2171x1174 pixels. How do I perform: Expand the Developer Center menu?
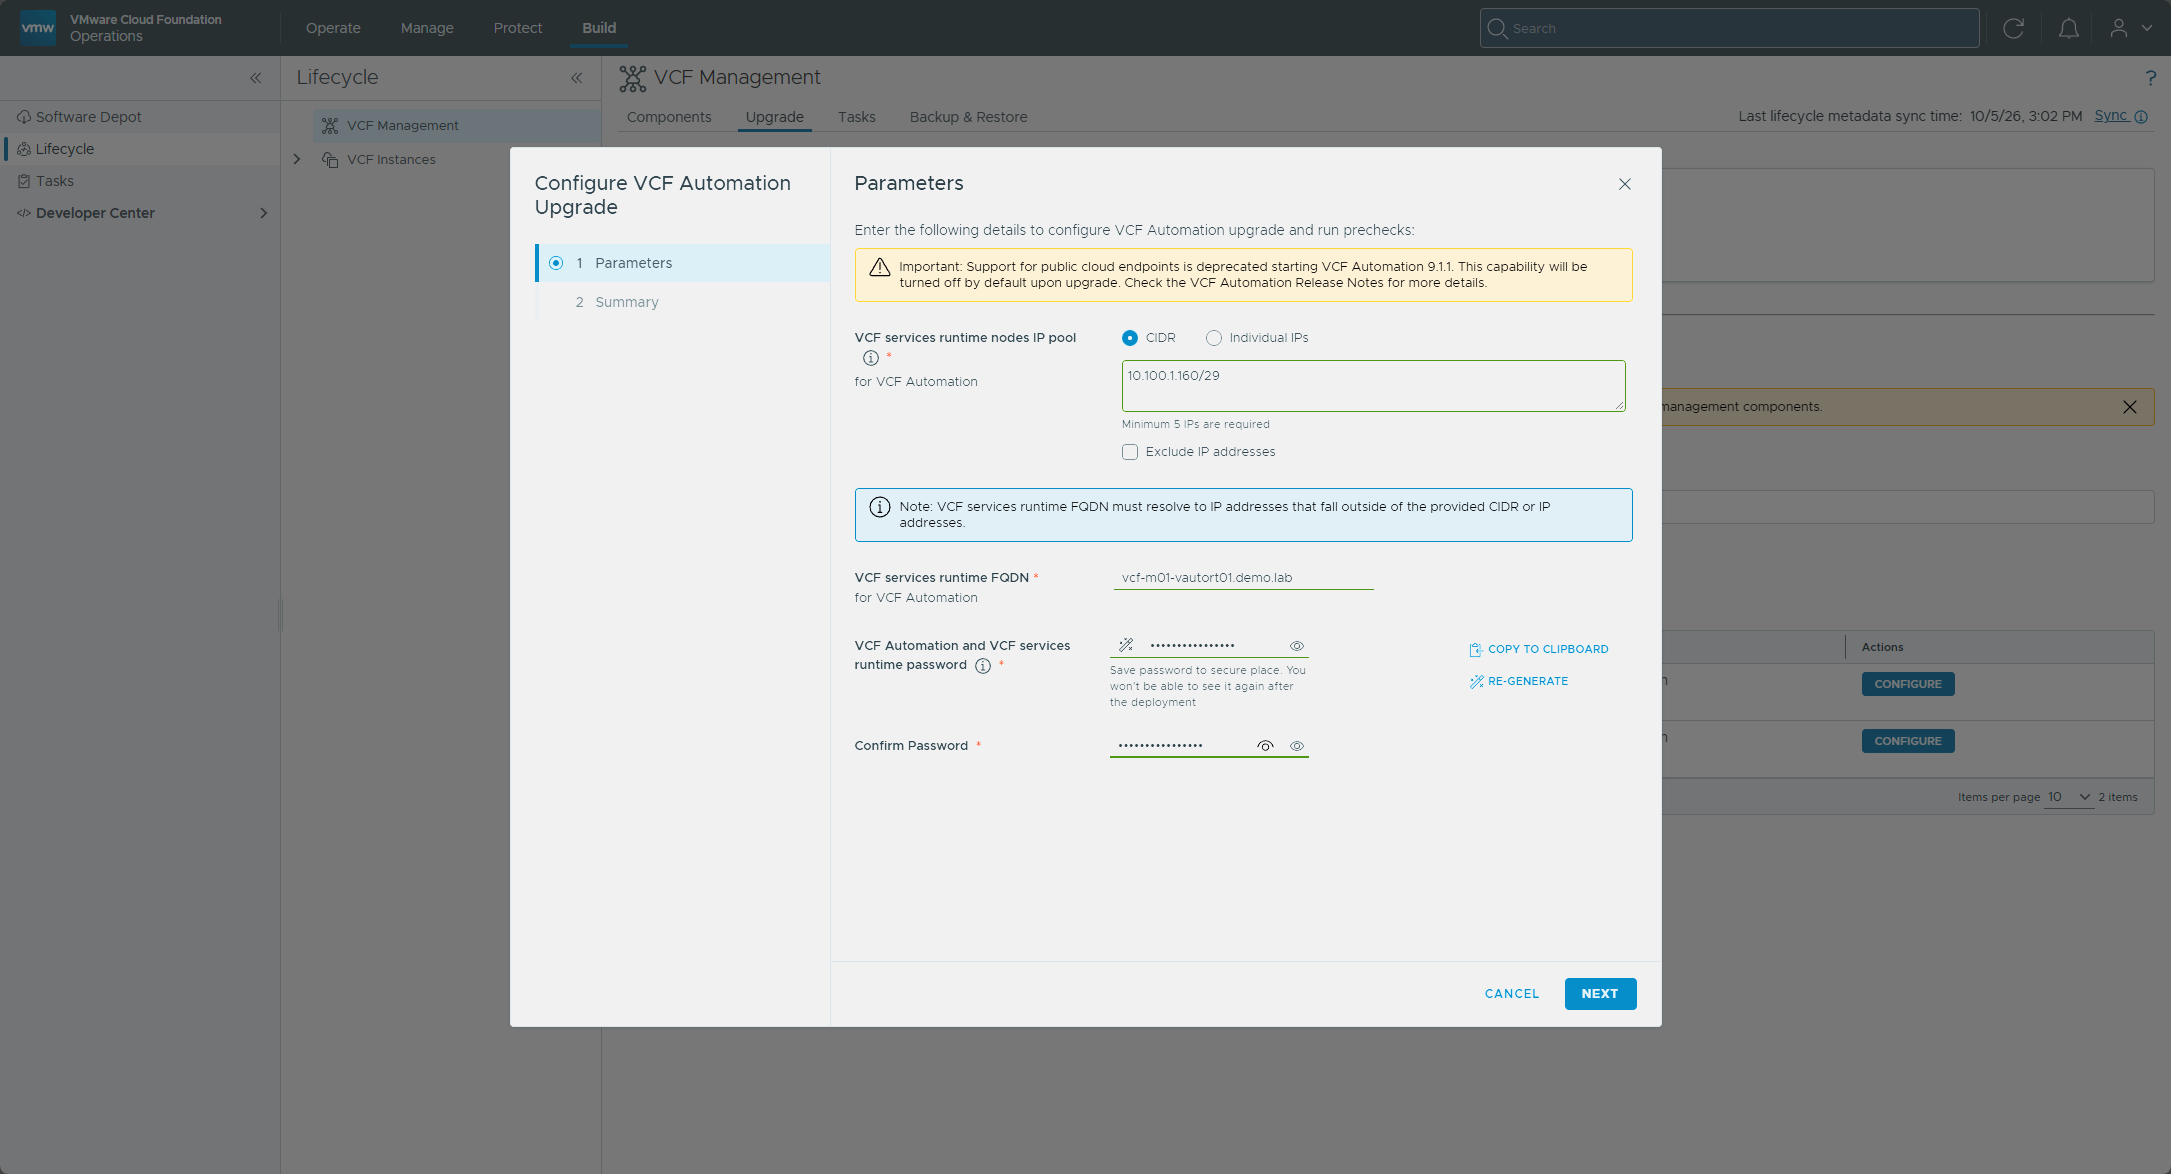coord(263,213)
